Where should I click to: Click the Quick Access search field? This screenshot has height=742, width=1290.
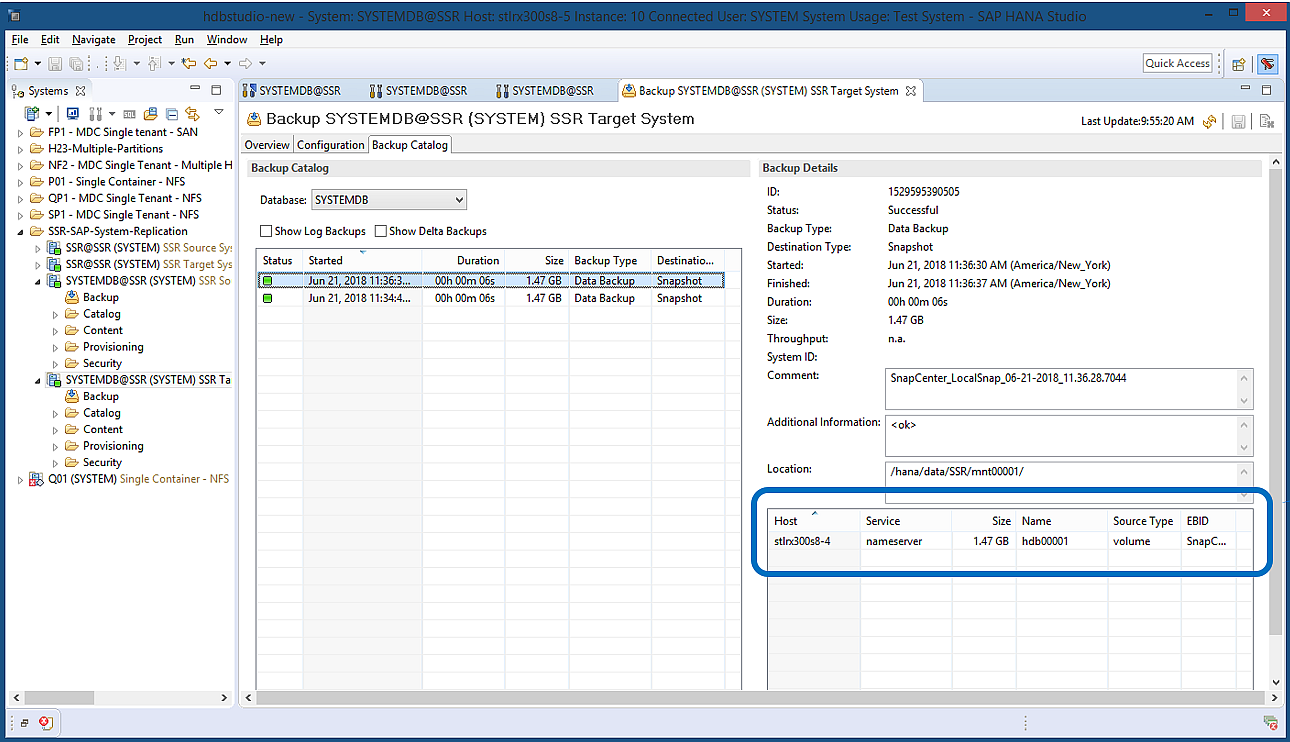click(x=1177, y=63)
